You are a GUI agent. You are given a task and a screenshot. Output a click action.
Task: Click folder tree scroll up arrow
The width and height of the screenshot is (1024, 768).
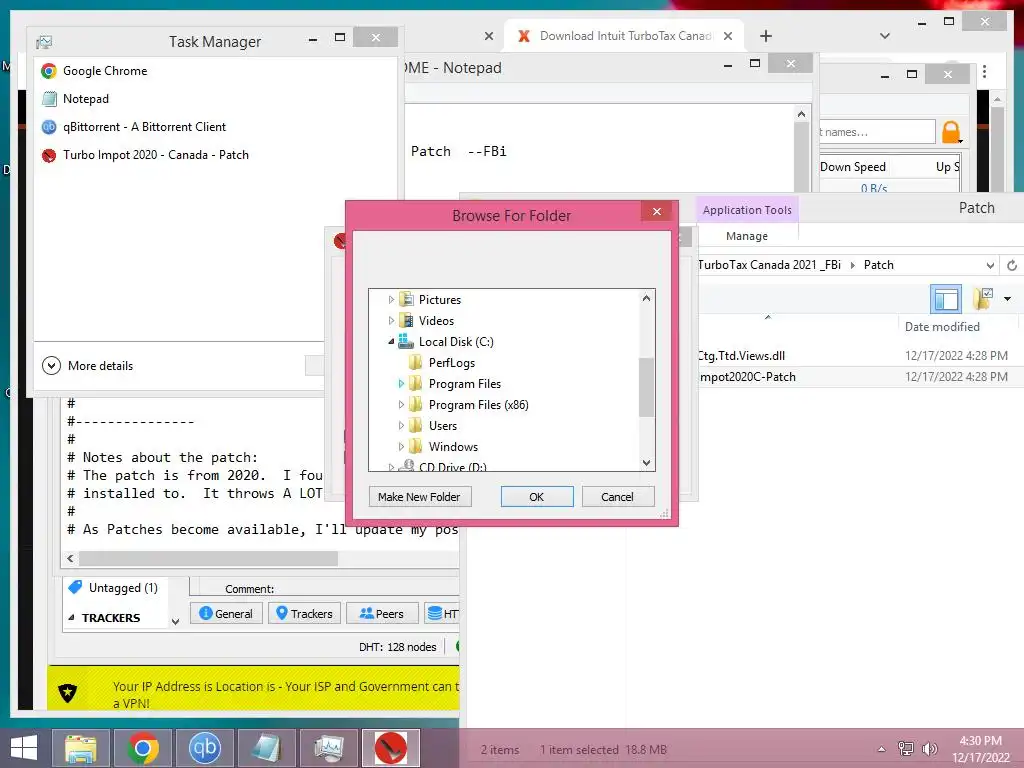(x=646, y=298)
